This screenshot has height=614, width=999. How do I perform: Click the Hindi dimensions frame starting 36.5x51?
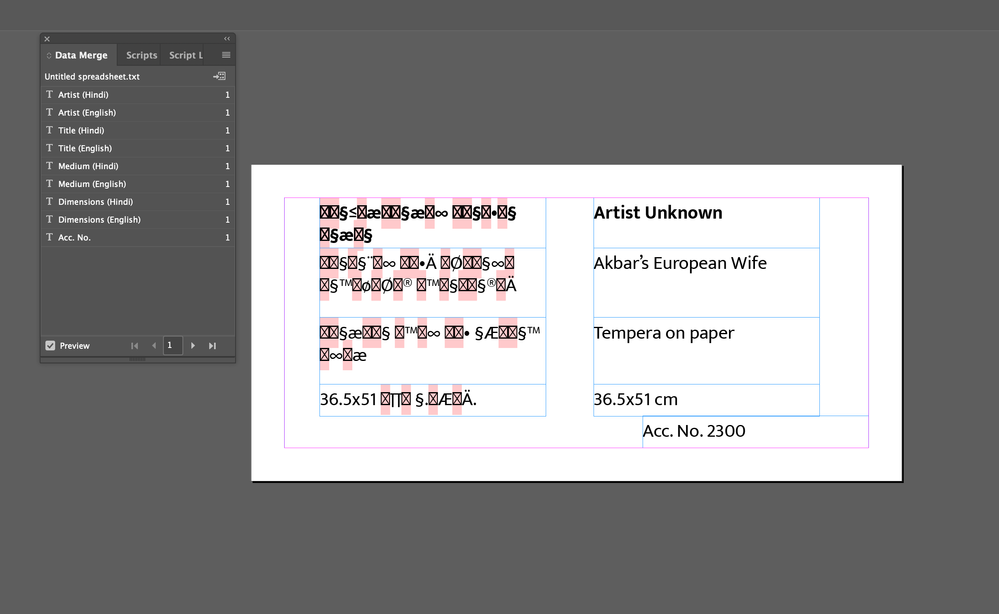coord(433,400)
